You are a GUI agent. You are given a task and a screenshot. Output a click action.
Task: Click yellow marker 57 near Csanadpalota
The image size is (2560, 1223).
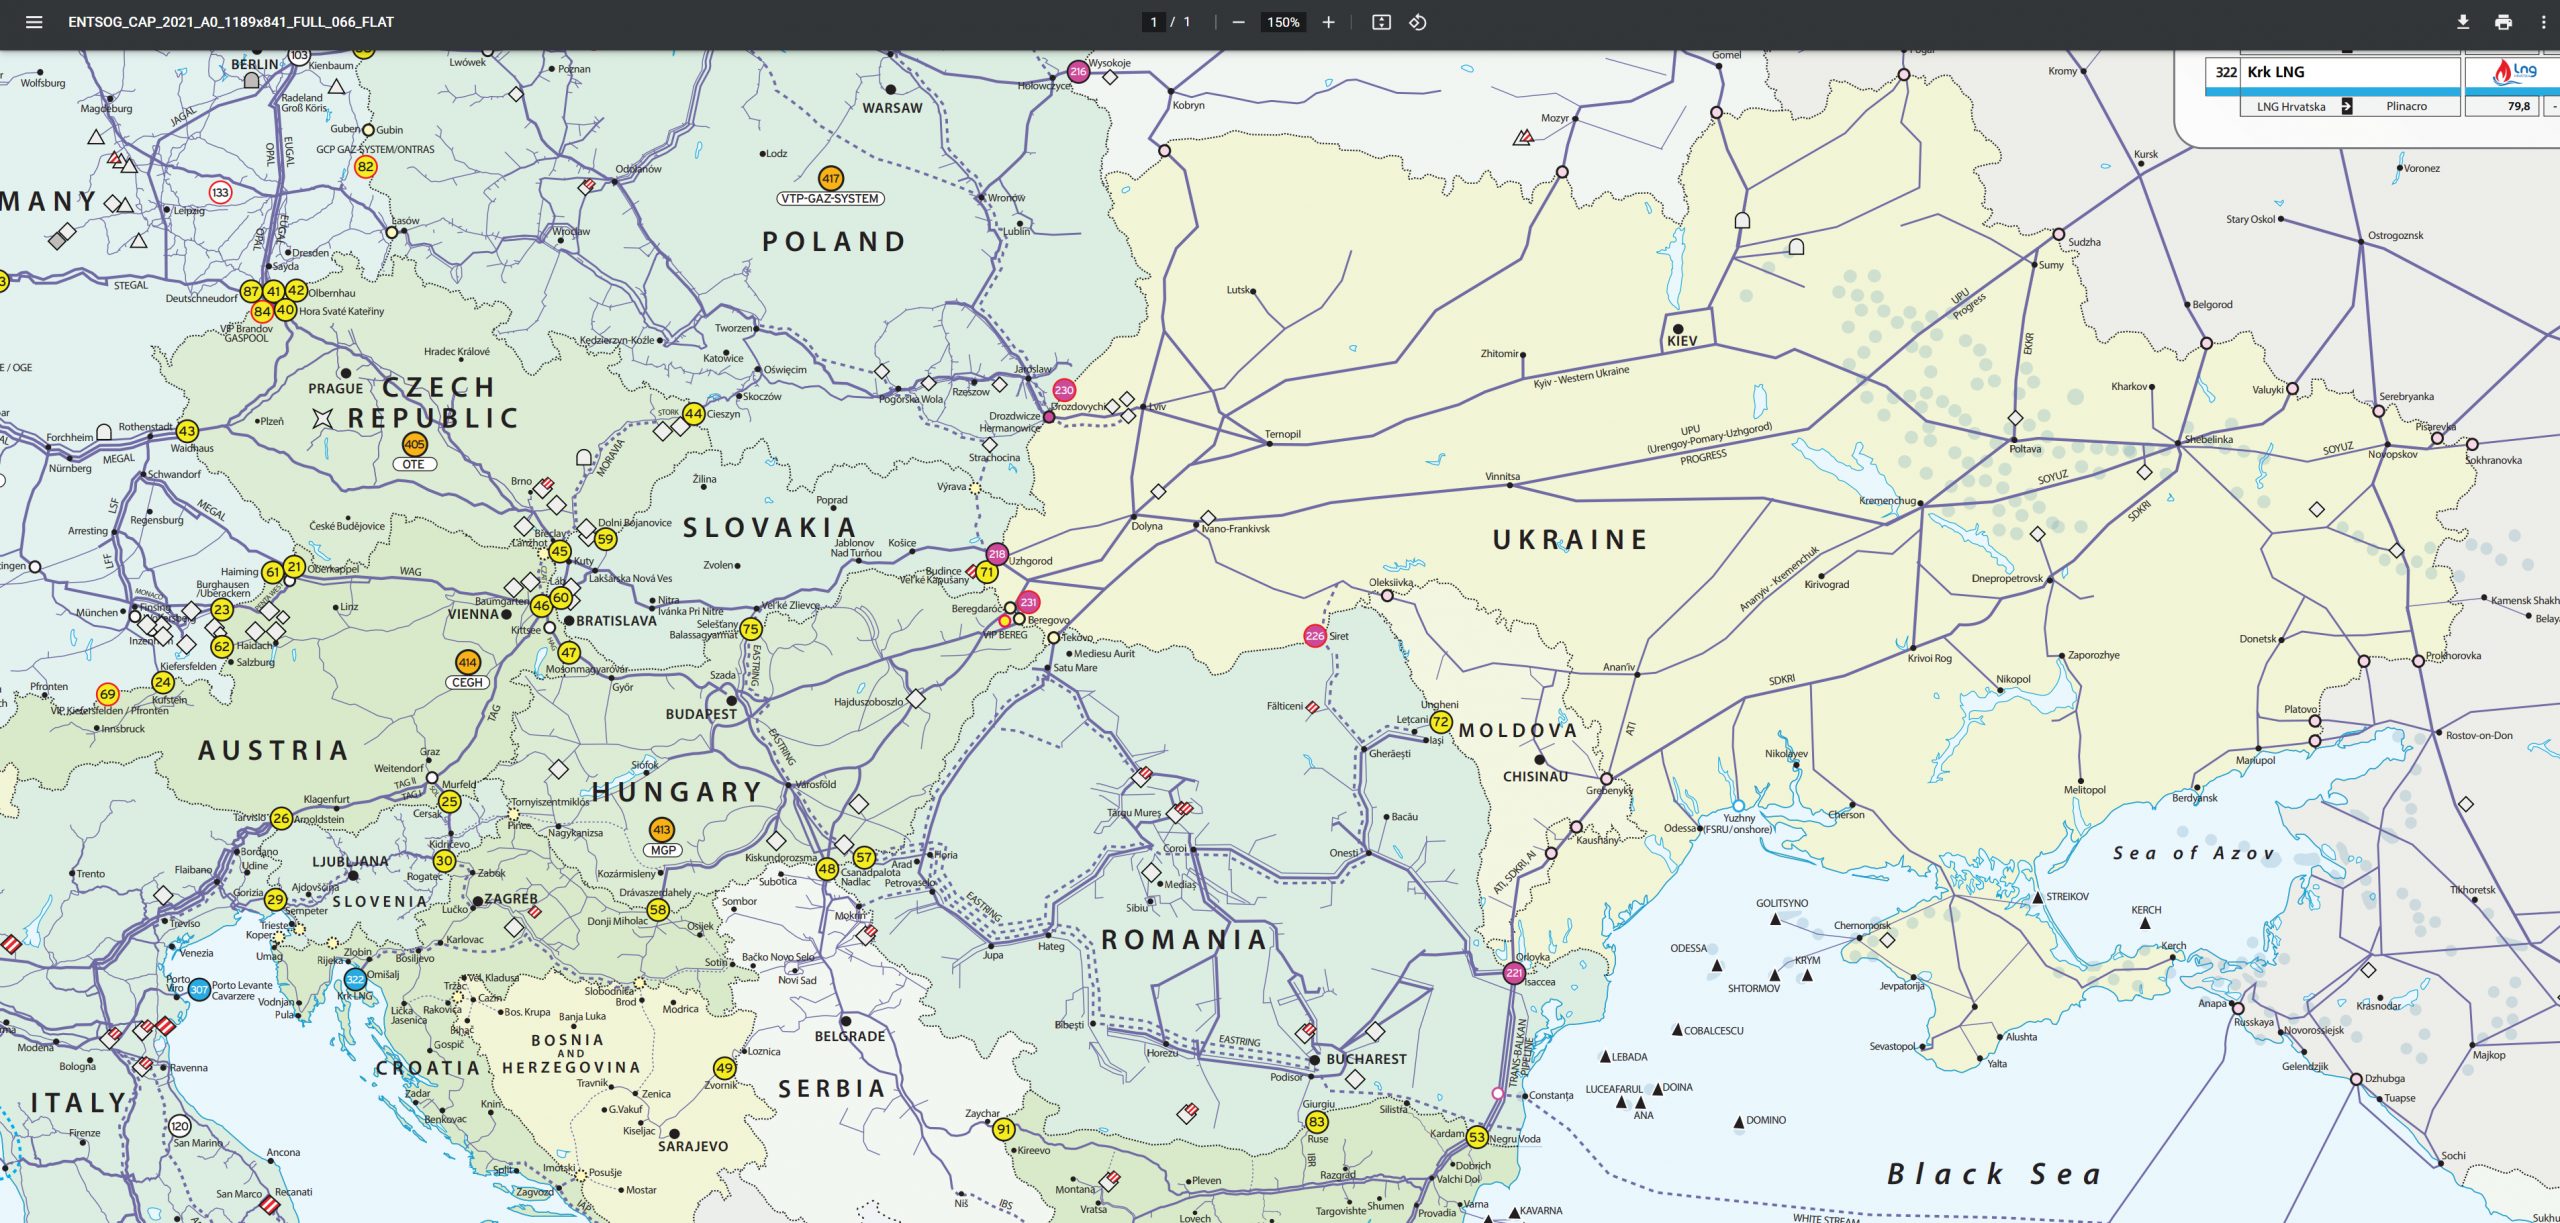coord(864,858)
